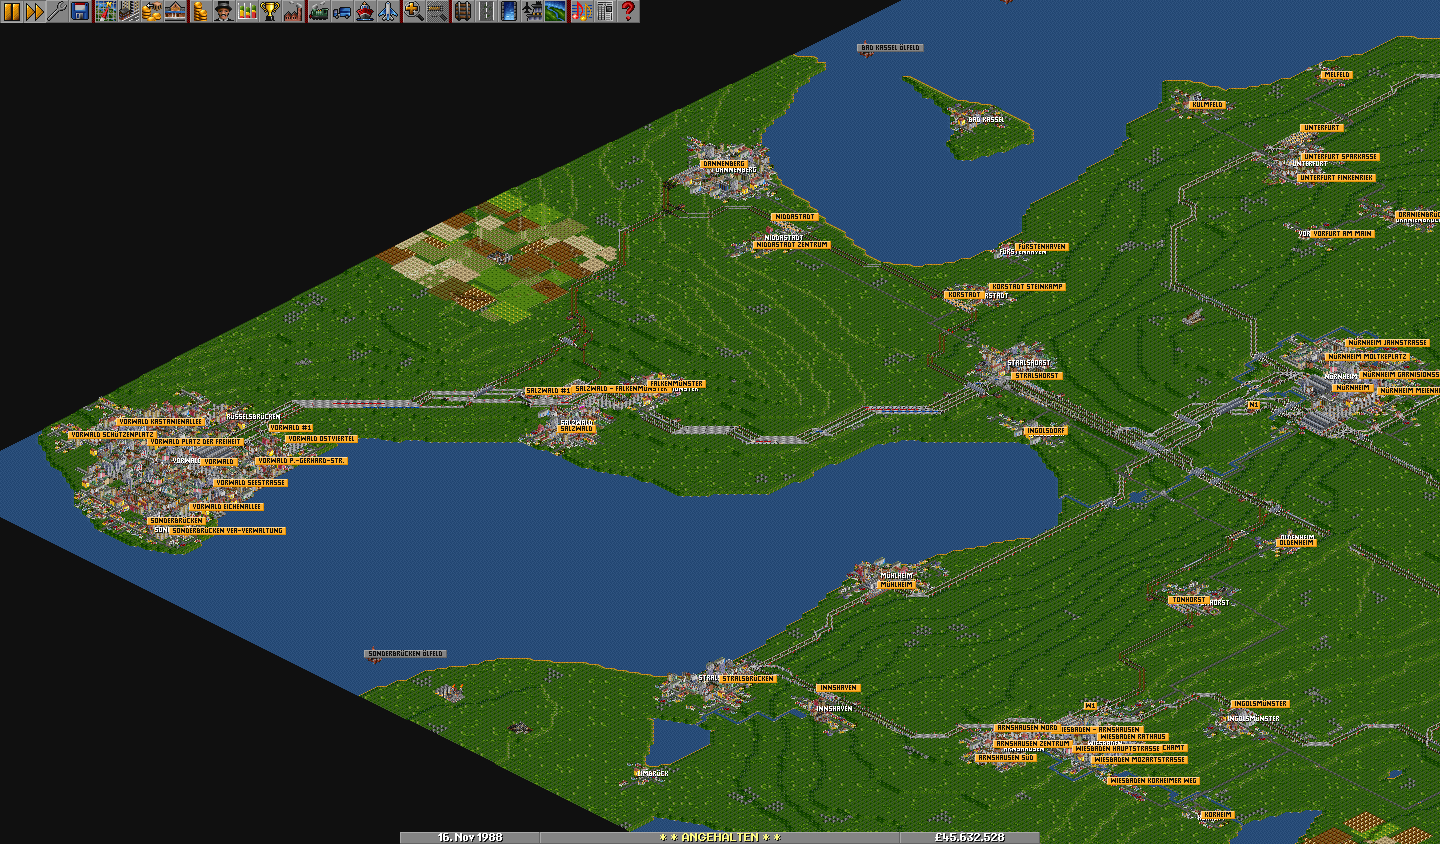
Task: Toggle the pause game button
Action: (x=11, y=12)
